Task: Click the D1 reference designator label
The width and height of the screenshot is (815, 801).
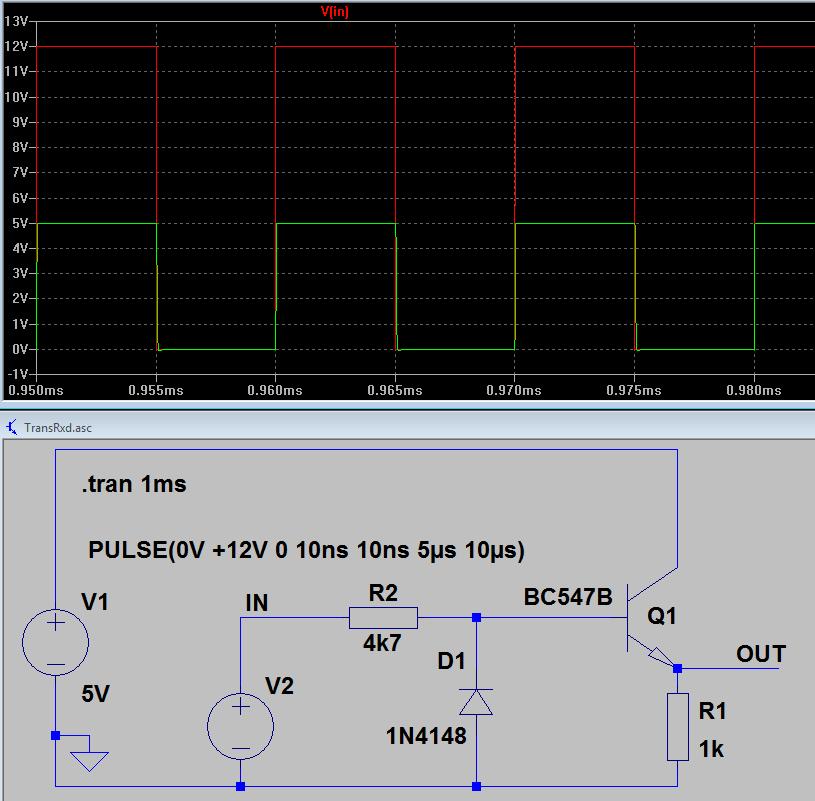Action: coord(451,661)
